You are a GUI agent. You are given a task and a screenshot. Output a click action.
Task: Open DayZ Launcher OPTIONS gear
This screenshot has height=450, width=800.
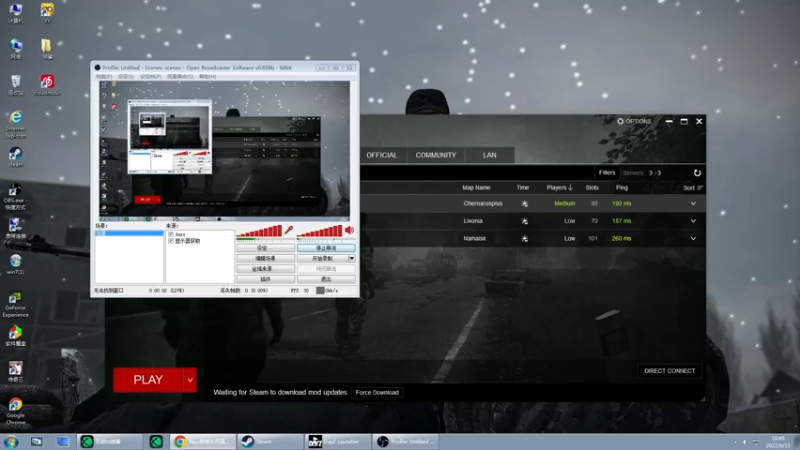[634, 121]
